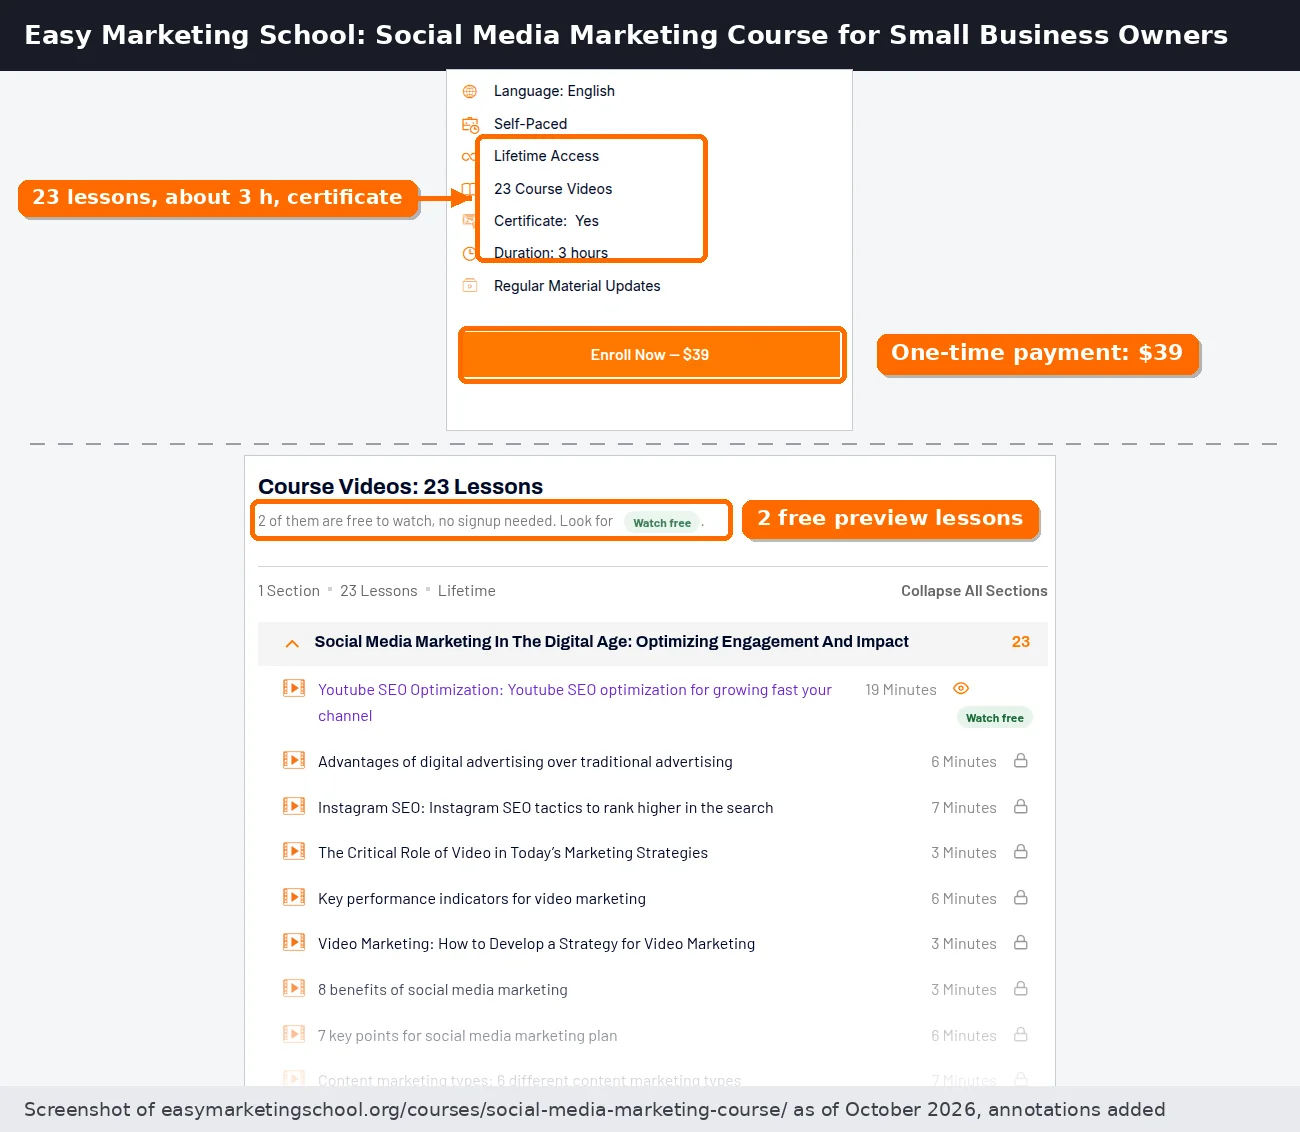Click lock icon for Instagram SEO lesson

pyautogui.click(x=1021, y=807)
